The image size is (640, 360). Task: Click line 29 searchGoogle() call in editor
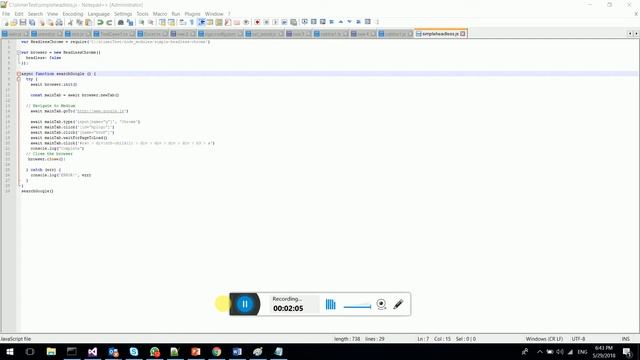(37, 191)
